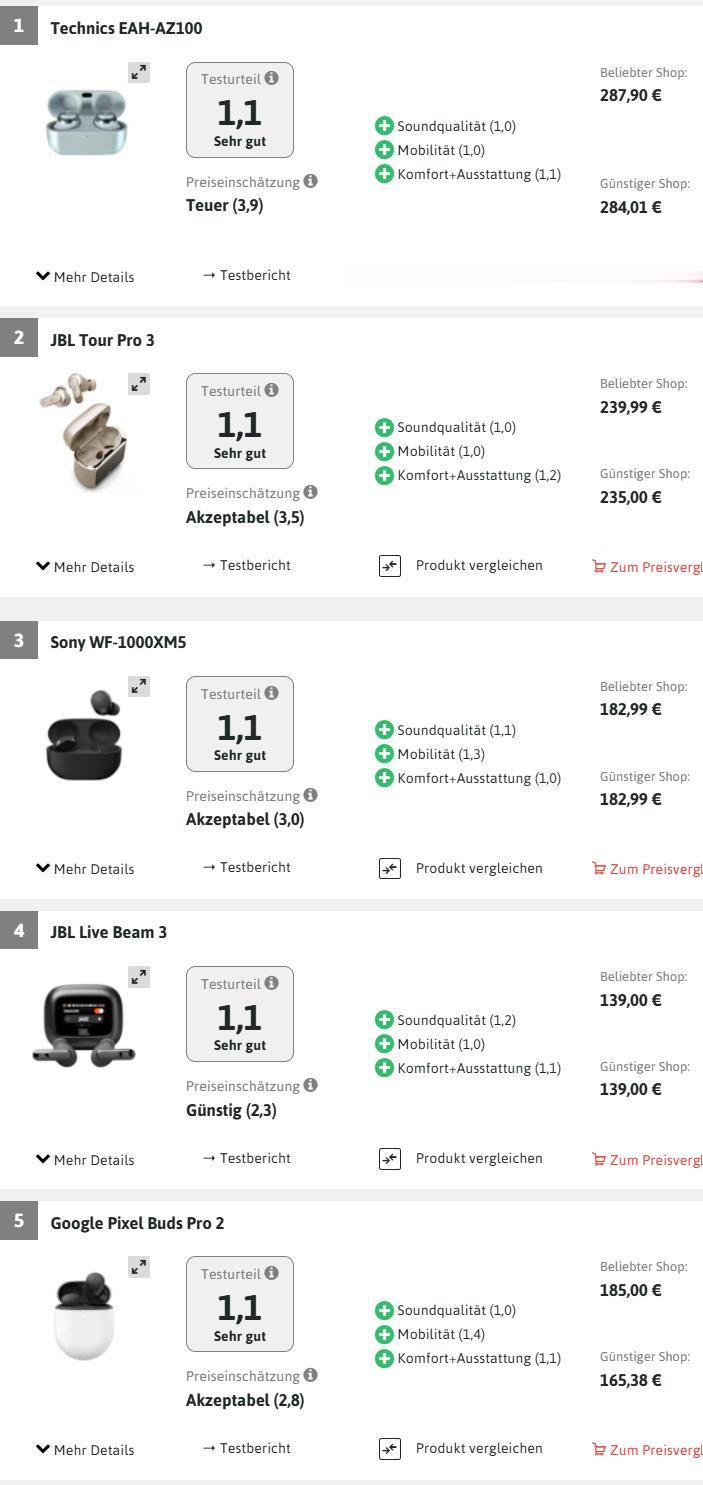This screenshot has width=703, height=1485.
Task: Expand Mehr Details for JBL Tour Pro 3
Action: pyautogui.click(x=84, y=567)
